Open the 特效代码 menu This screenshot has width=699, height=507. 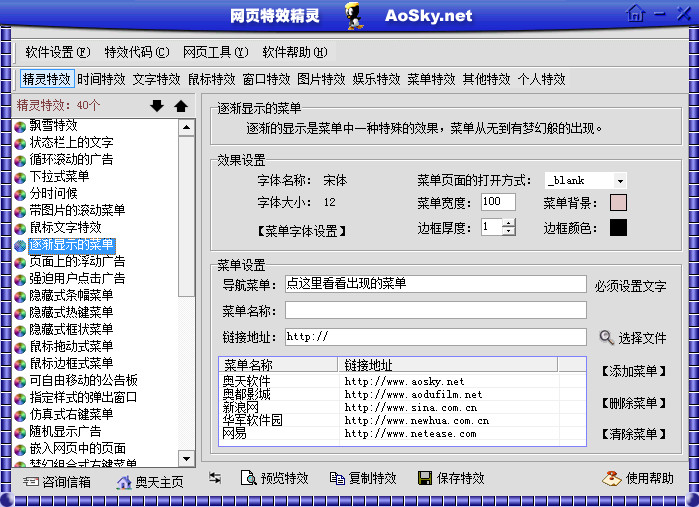click(x=137, y=52)
